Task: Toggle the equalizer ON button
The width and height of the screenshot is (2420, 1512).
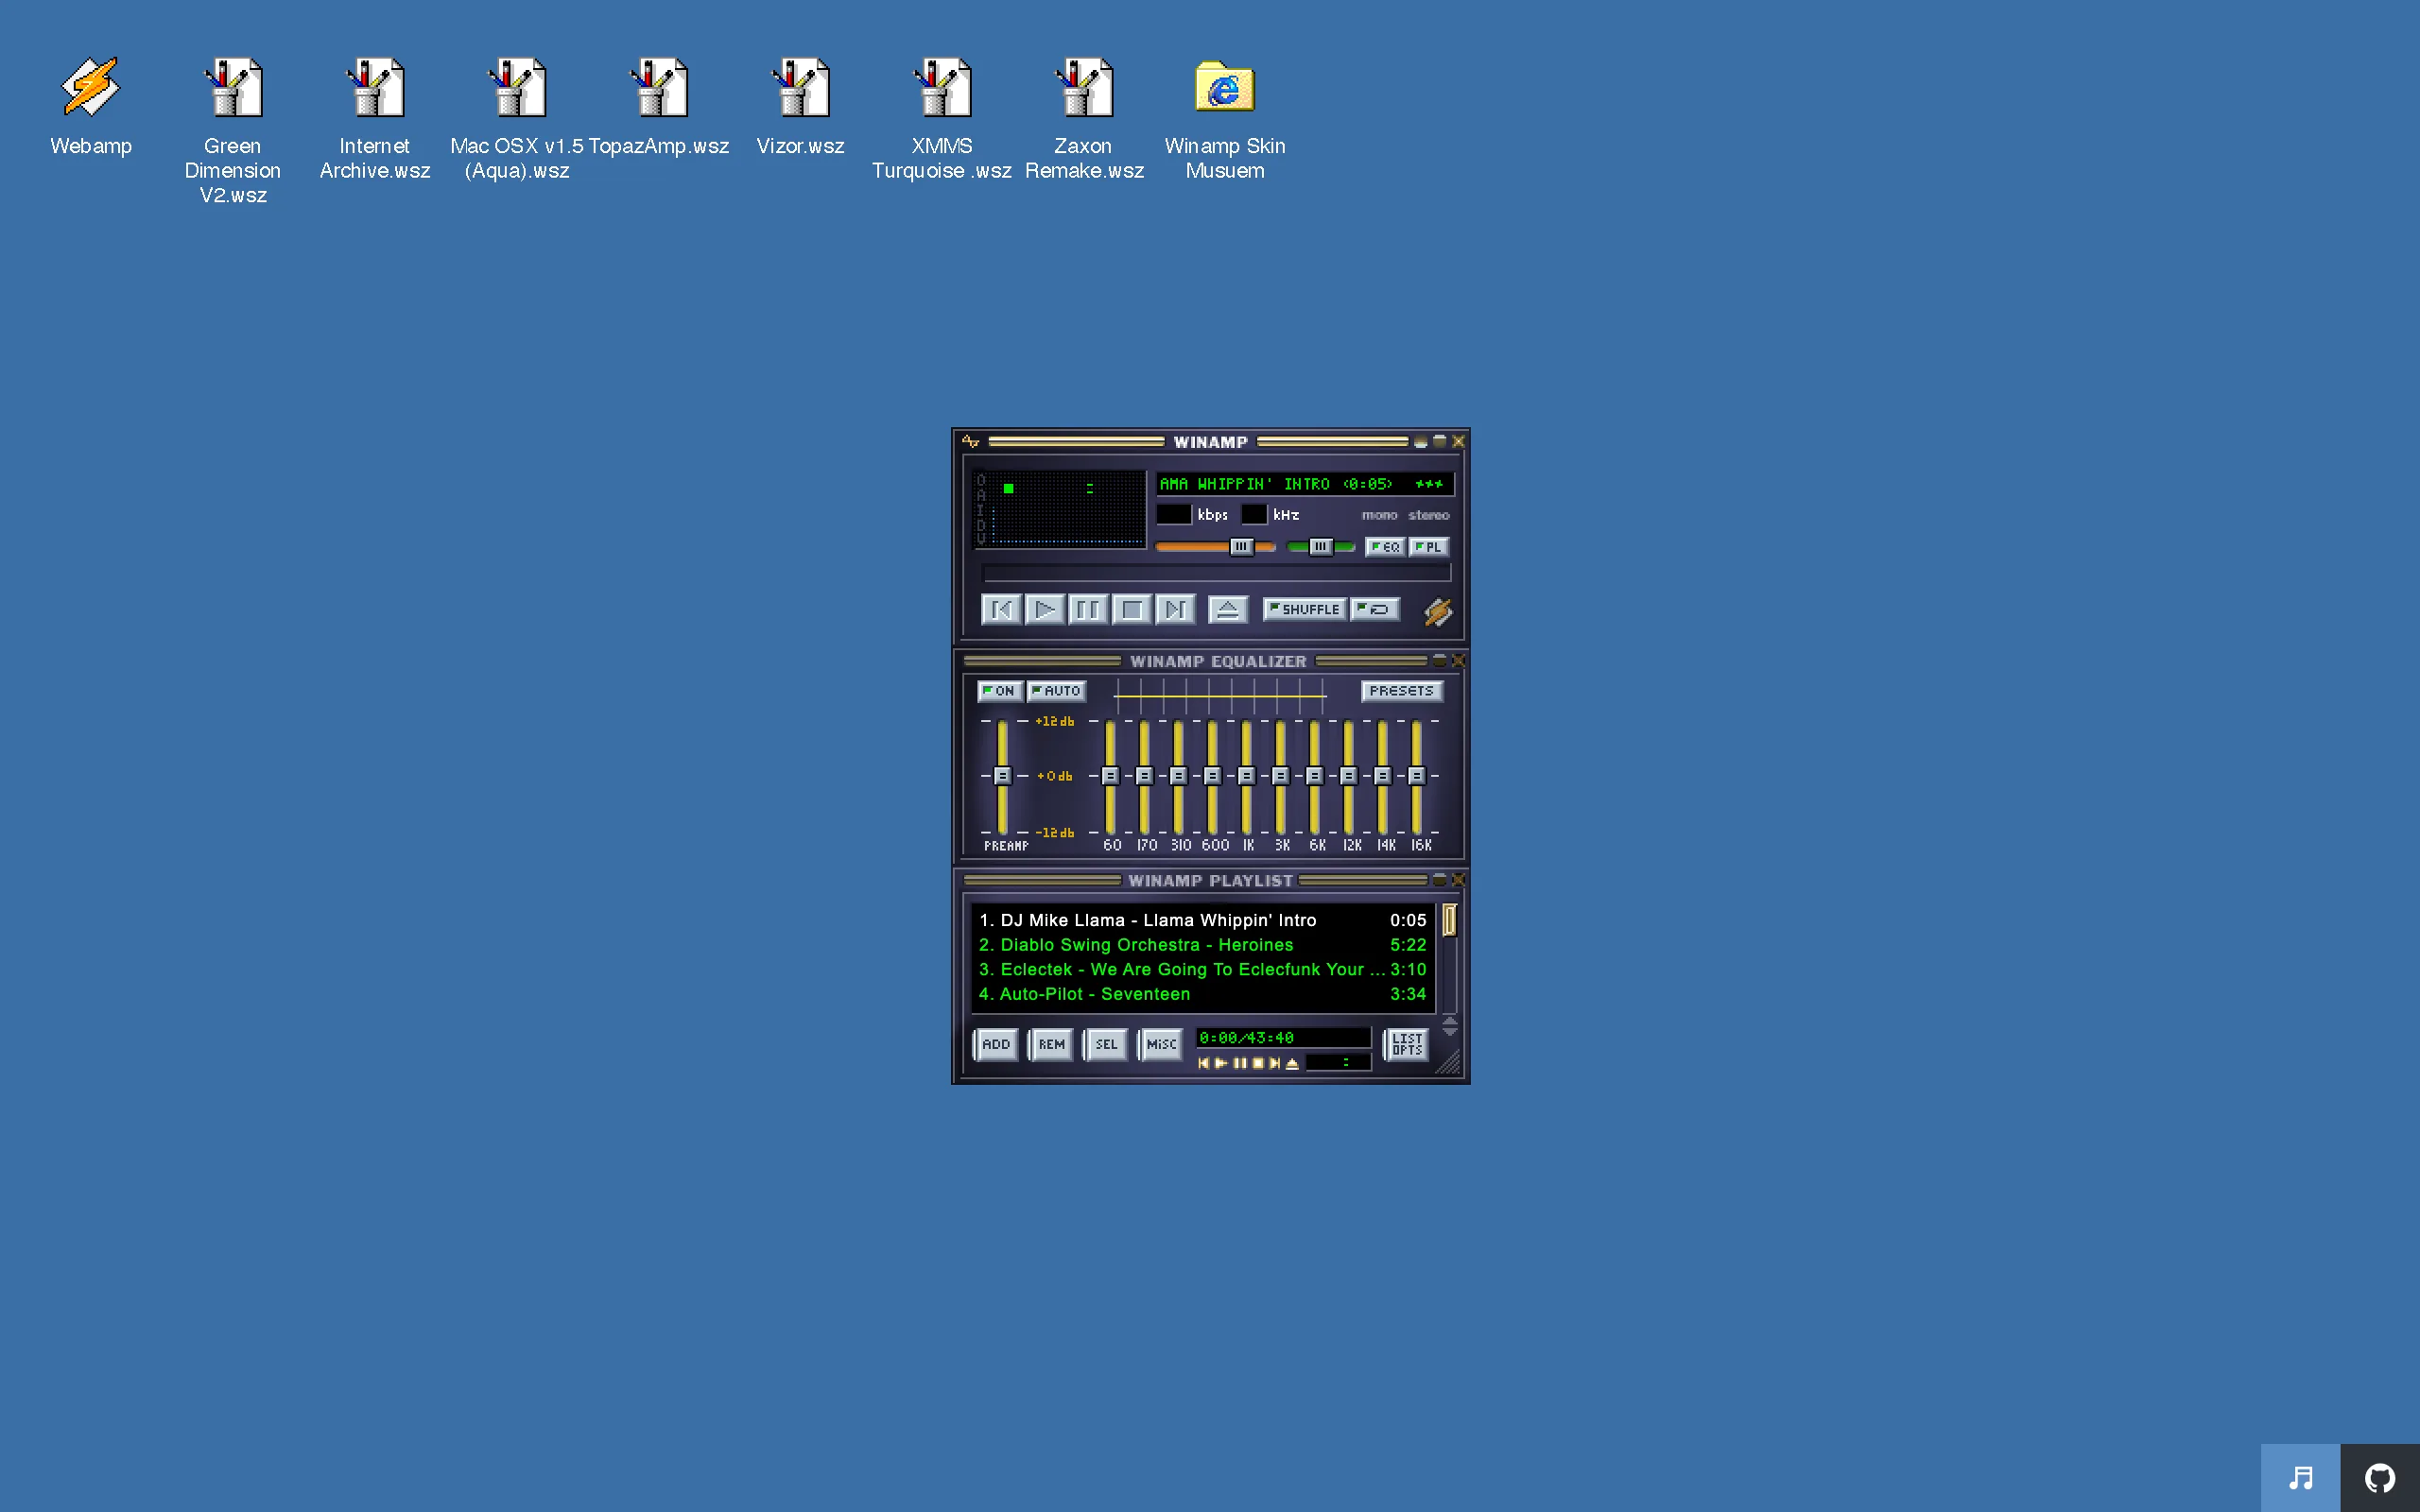Action: (999, 691)
